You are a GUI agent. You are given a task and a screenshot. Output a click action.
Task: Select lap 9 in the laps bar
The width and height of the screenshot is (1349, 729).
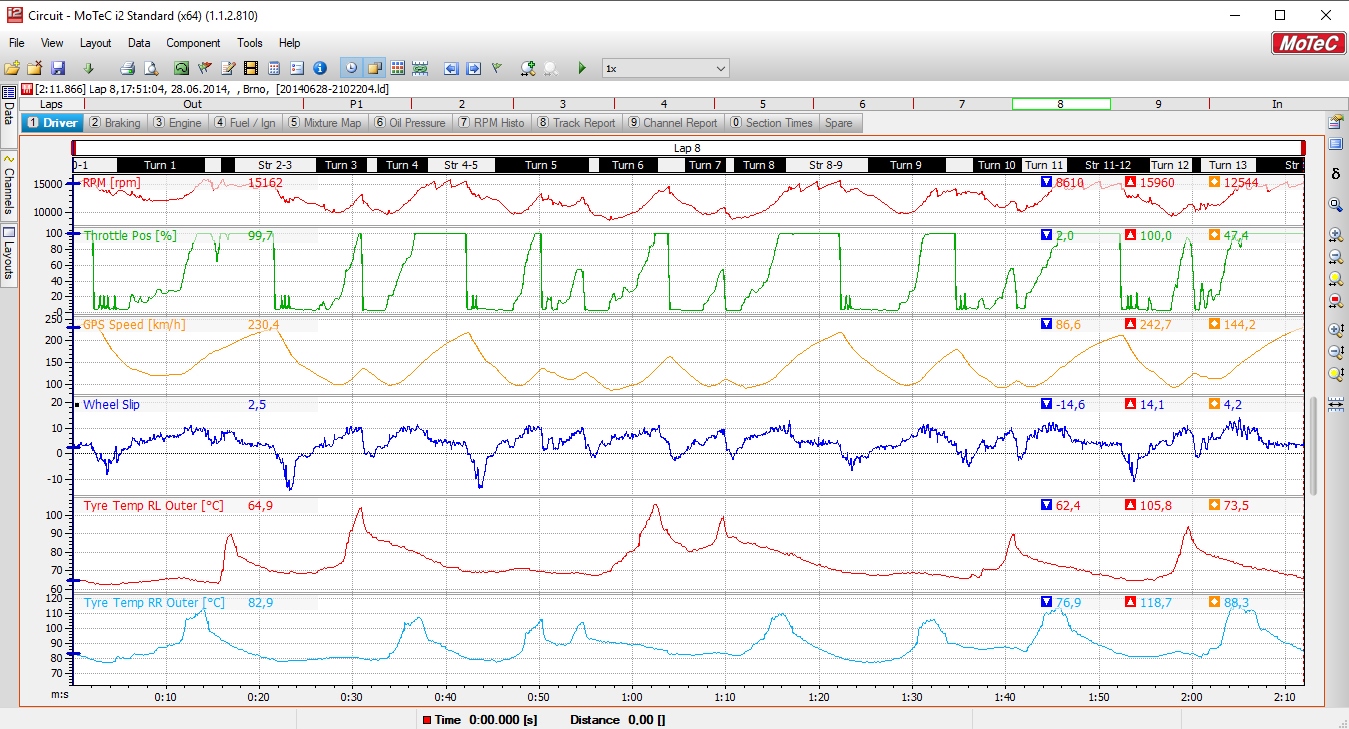click(1158, 104)
